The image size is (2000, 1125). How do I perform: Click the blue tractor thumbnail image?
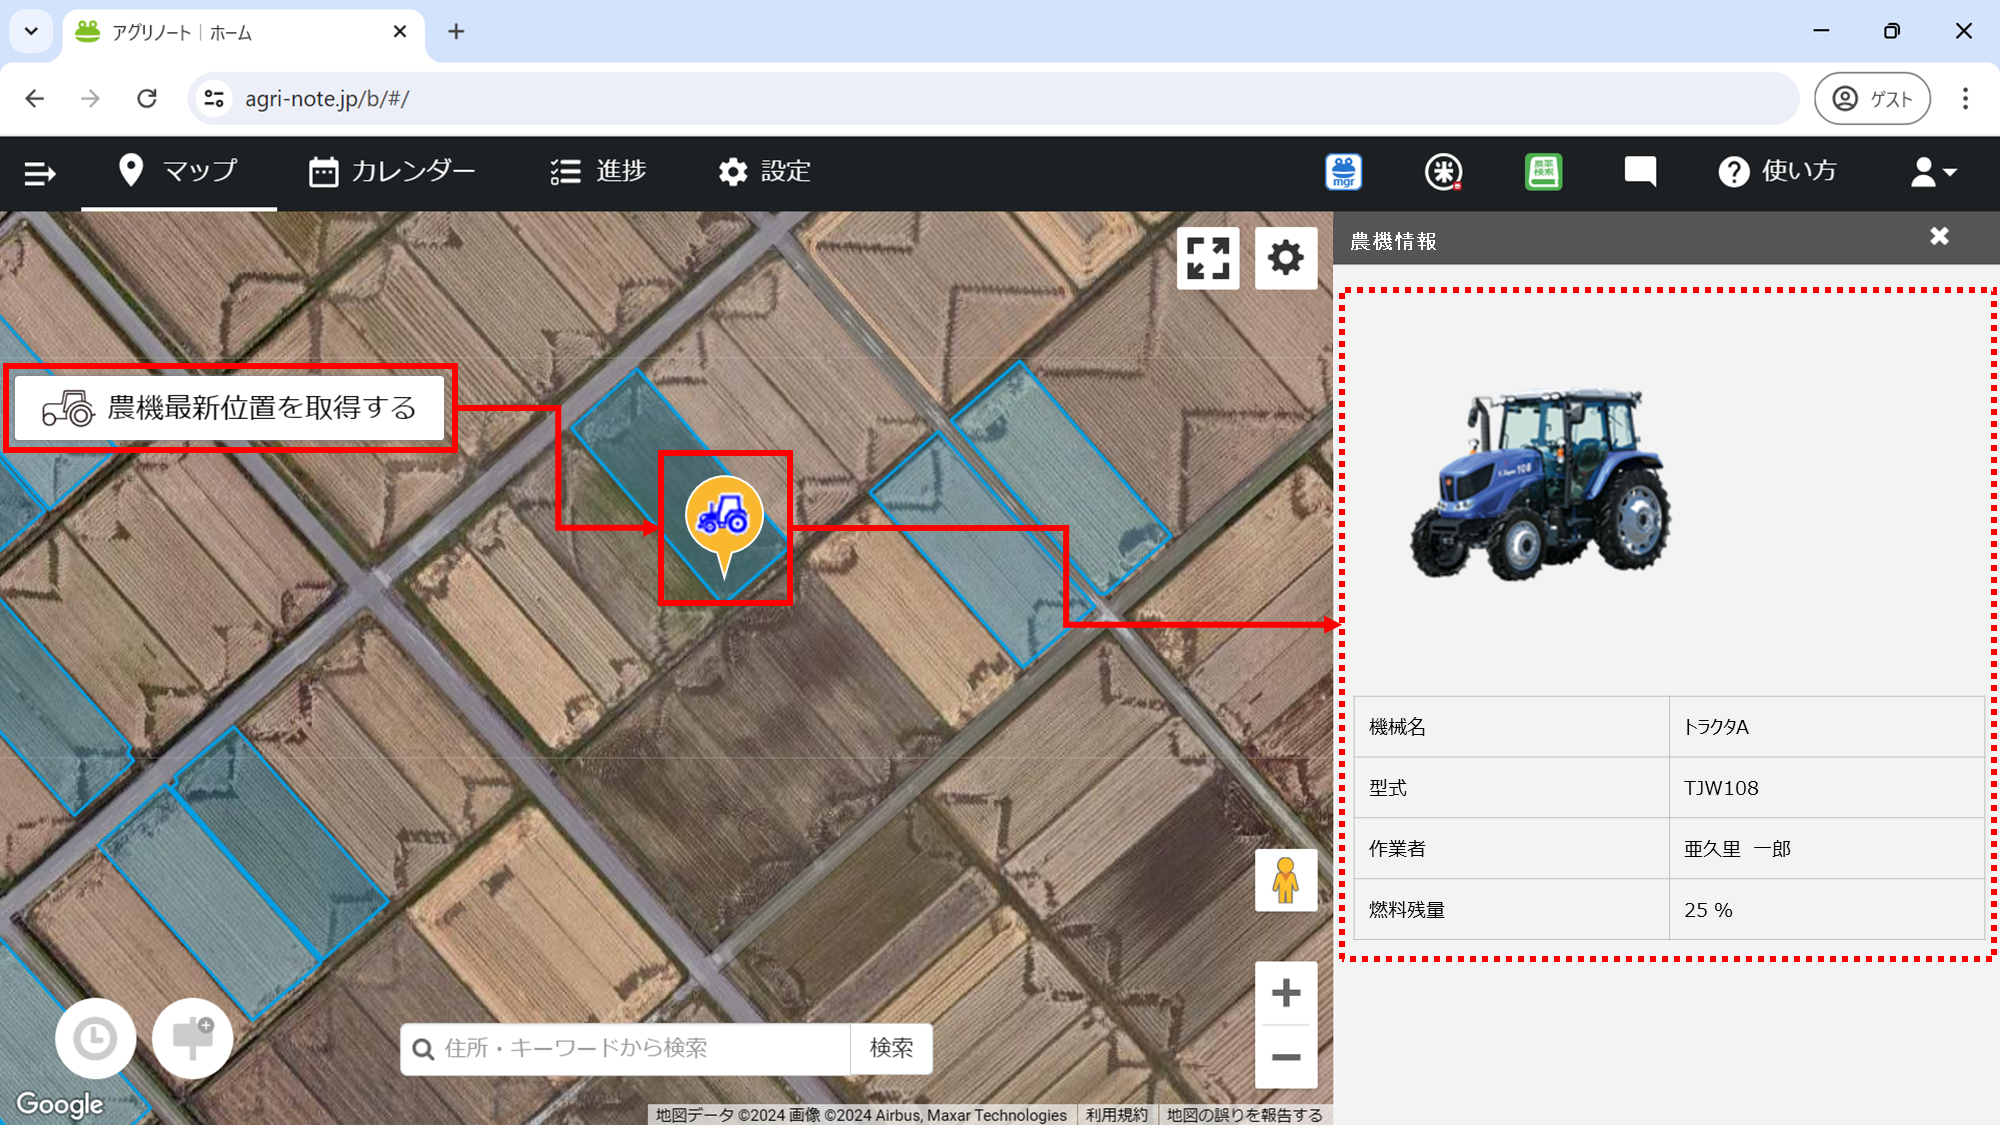click(x=1540, y=485)
